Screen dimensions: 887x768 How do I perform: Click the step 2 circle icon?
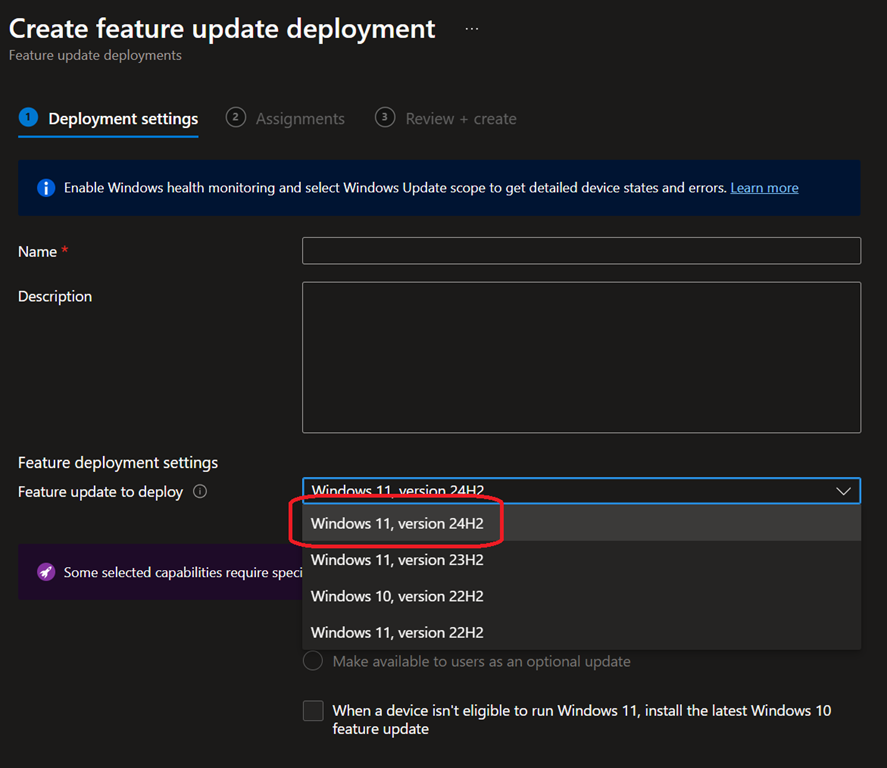coord(236,118)
